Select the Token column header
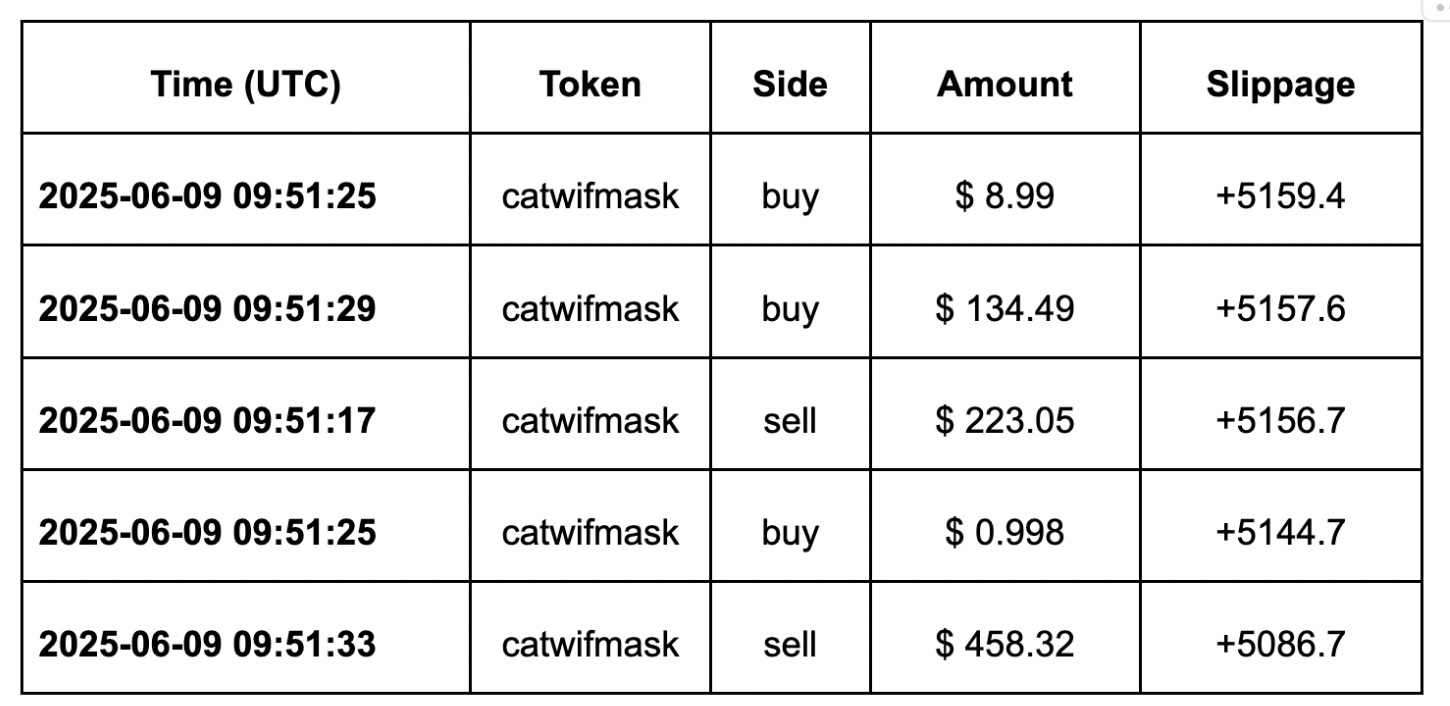The width and height of the screenshot is (1450, 706). click(x=590, y=84)
